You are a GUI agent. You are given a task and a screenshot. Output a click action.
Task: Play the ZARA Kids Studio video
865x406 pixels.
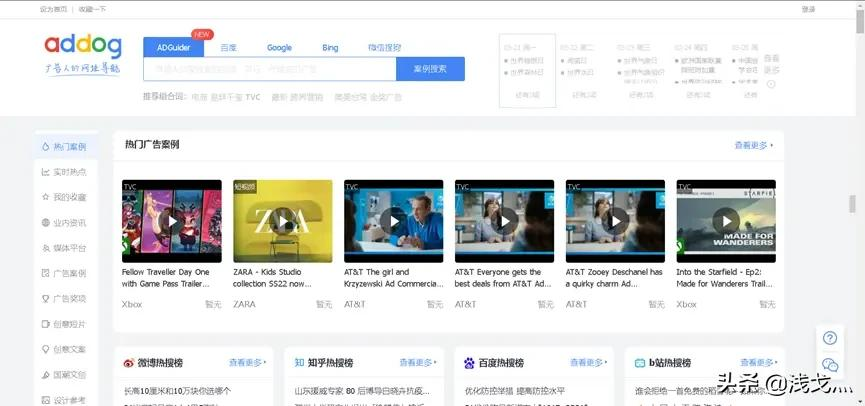[282, 221]
